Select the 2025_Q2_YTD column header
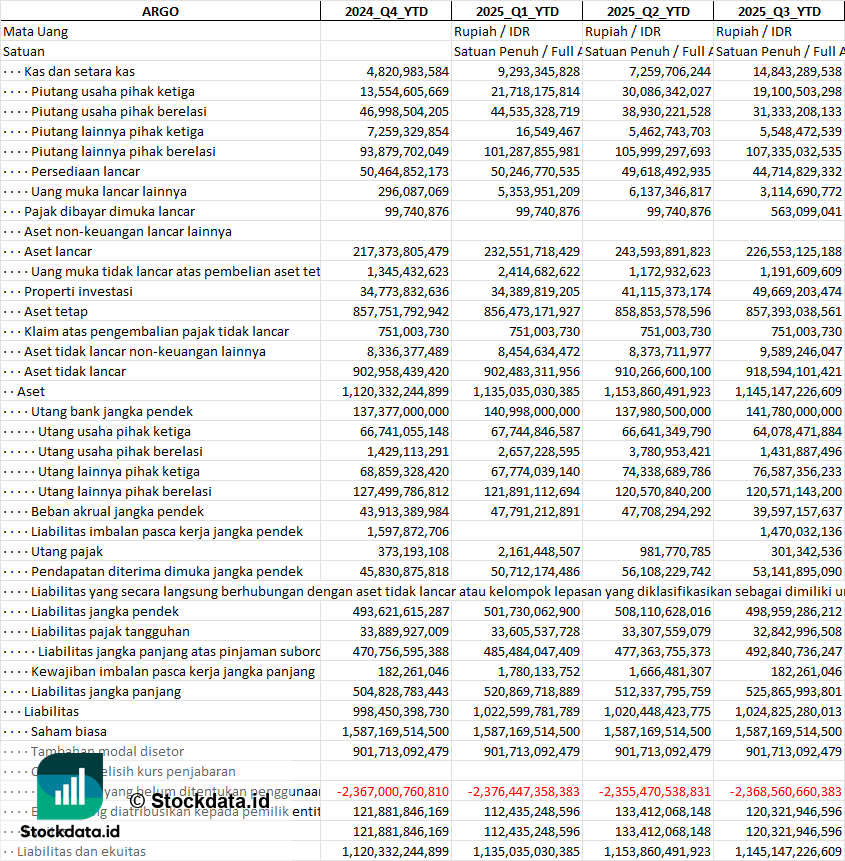 (x=648, y=12)
